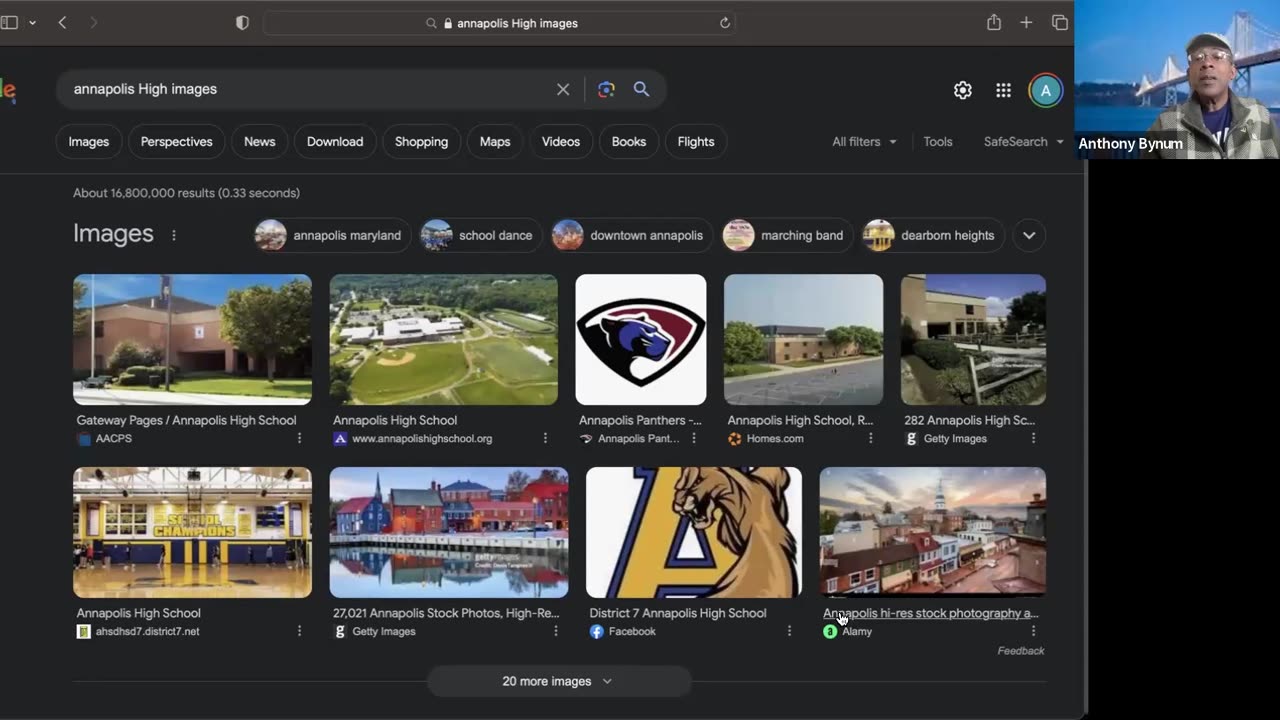1280x720 pixels.
Task: Expand the sidebar options chevron
Action: pyautogui.click(x=32, y=23)
